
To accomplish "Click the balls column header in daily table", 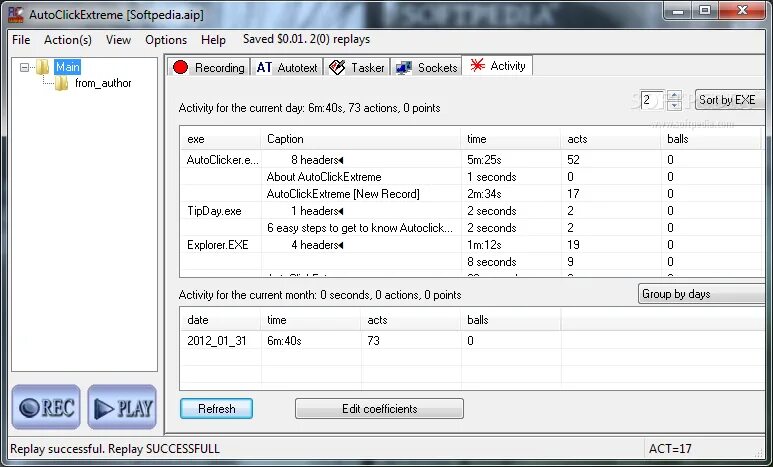I will click(712, 139).
